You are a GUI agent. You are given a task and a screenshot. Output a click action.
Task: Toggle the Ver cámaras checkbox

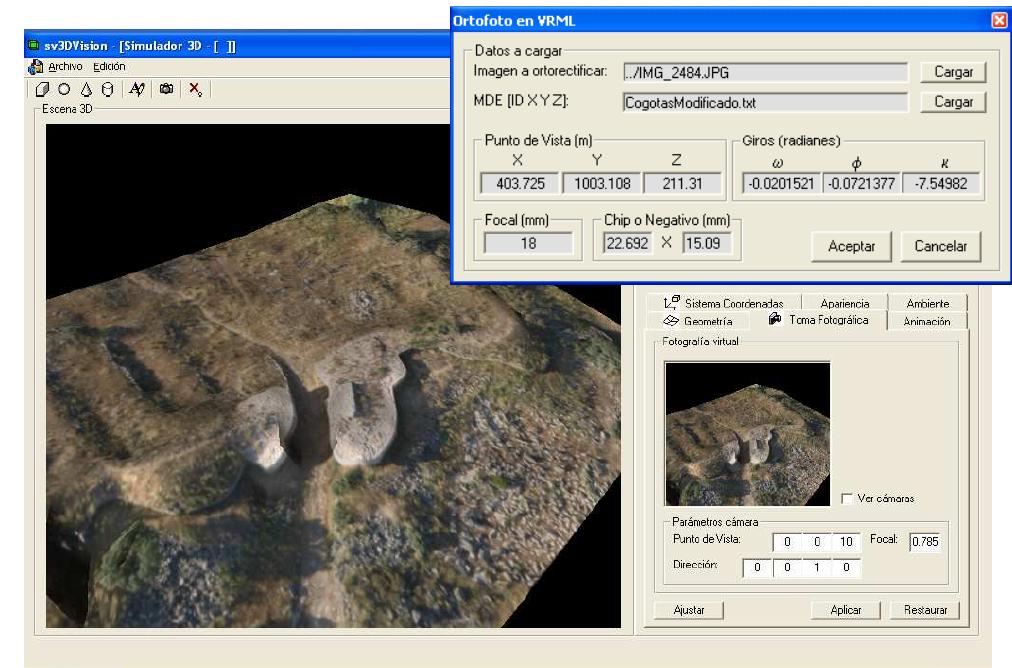click(847, 498)
